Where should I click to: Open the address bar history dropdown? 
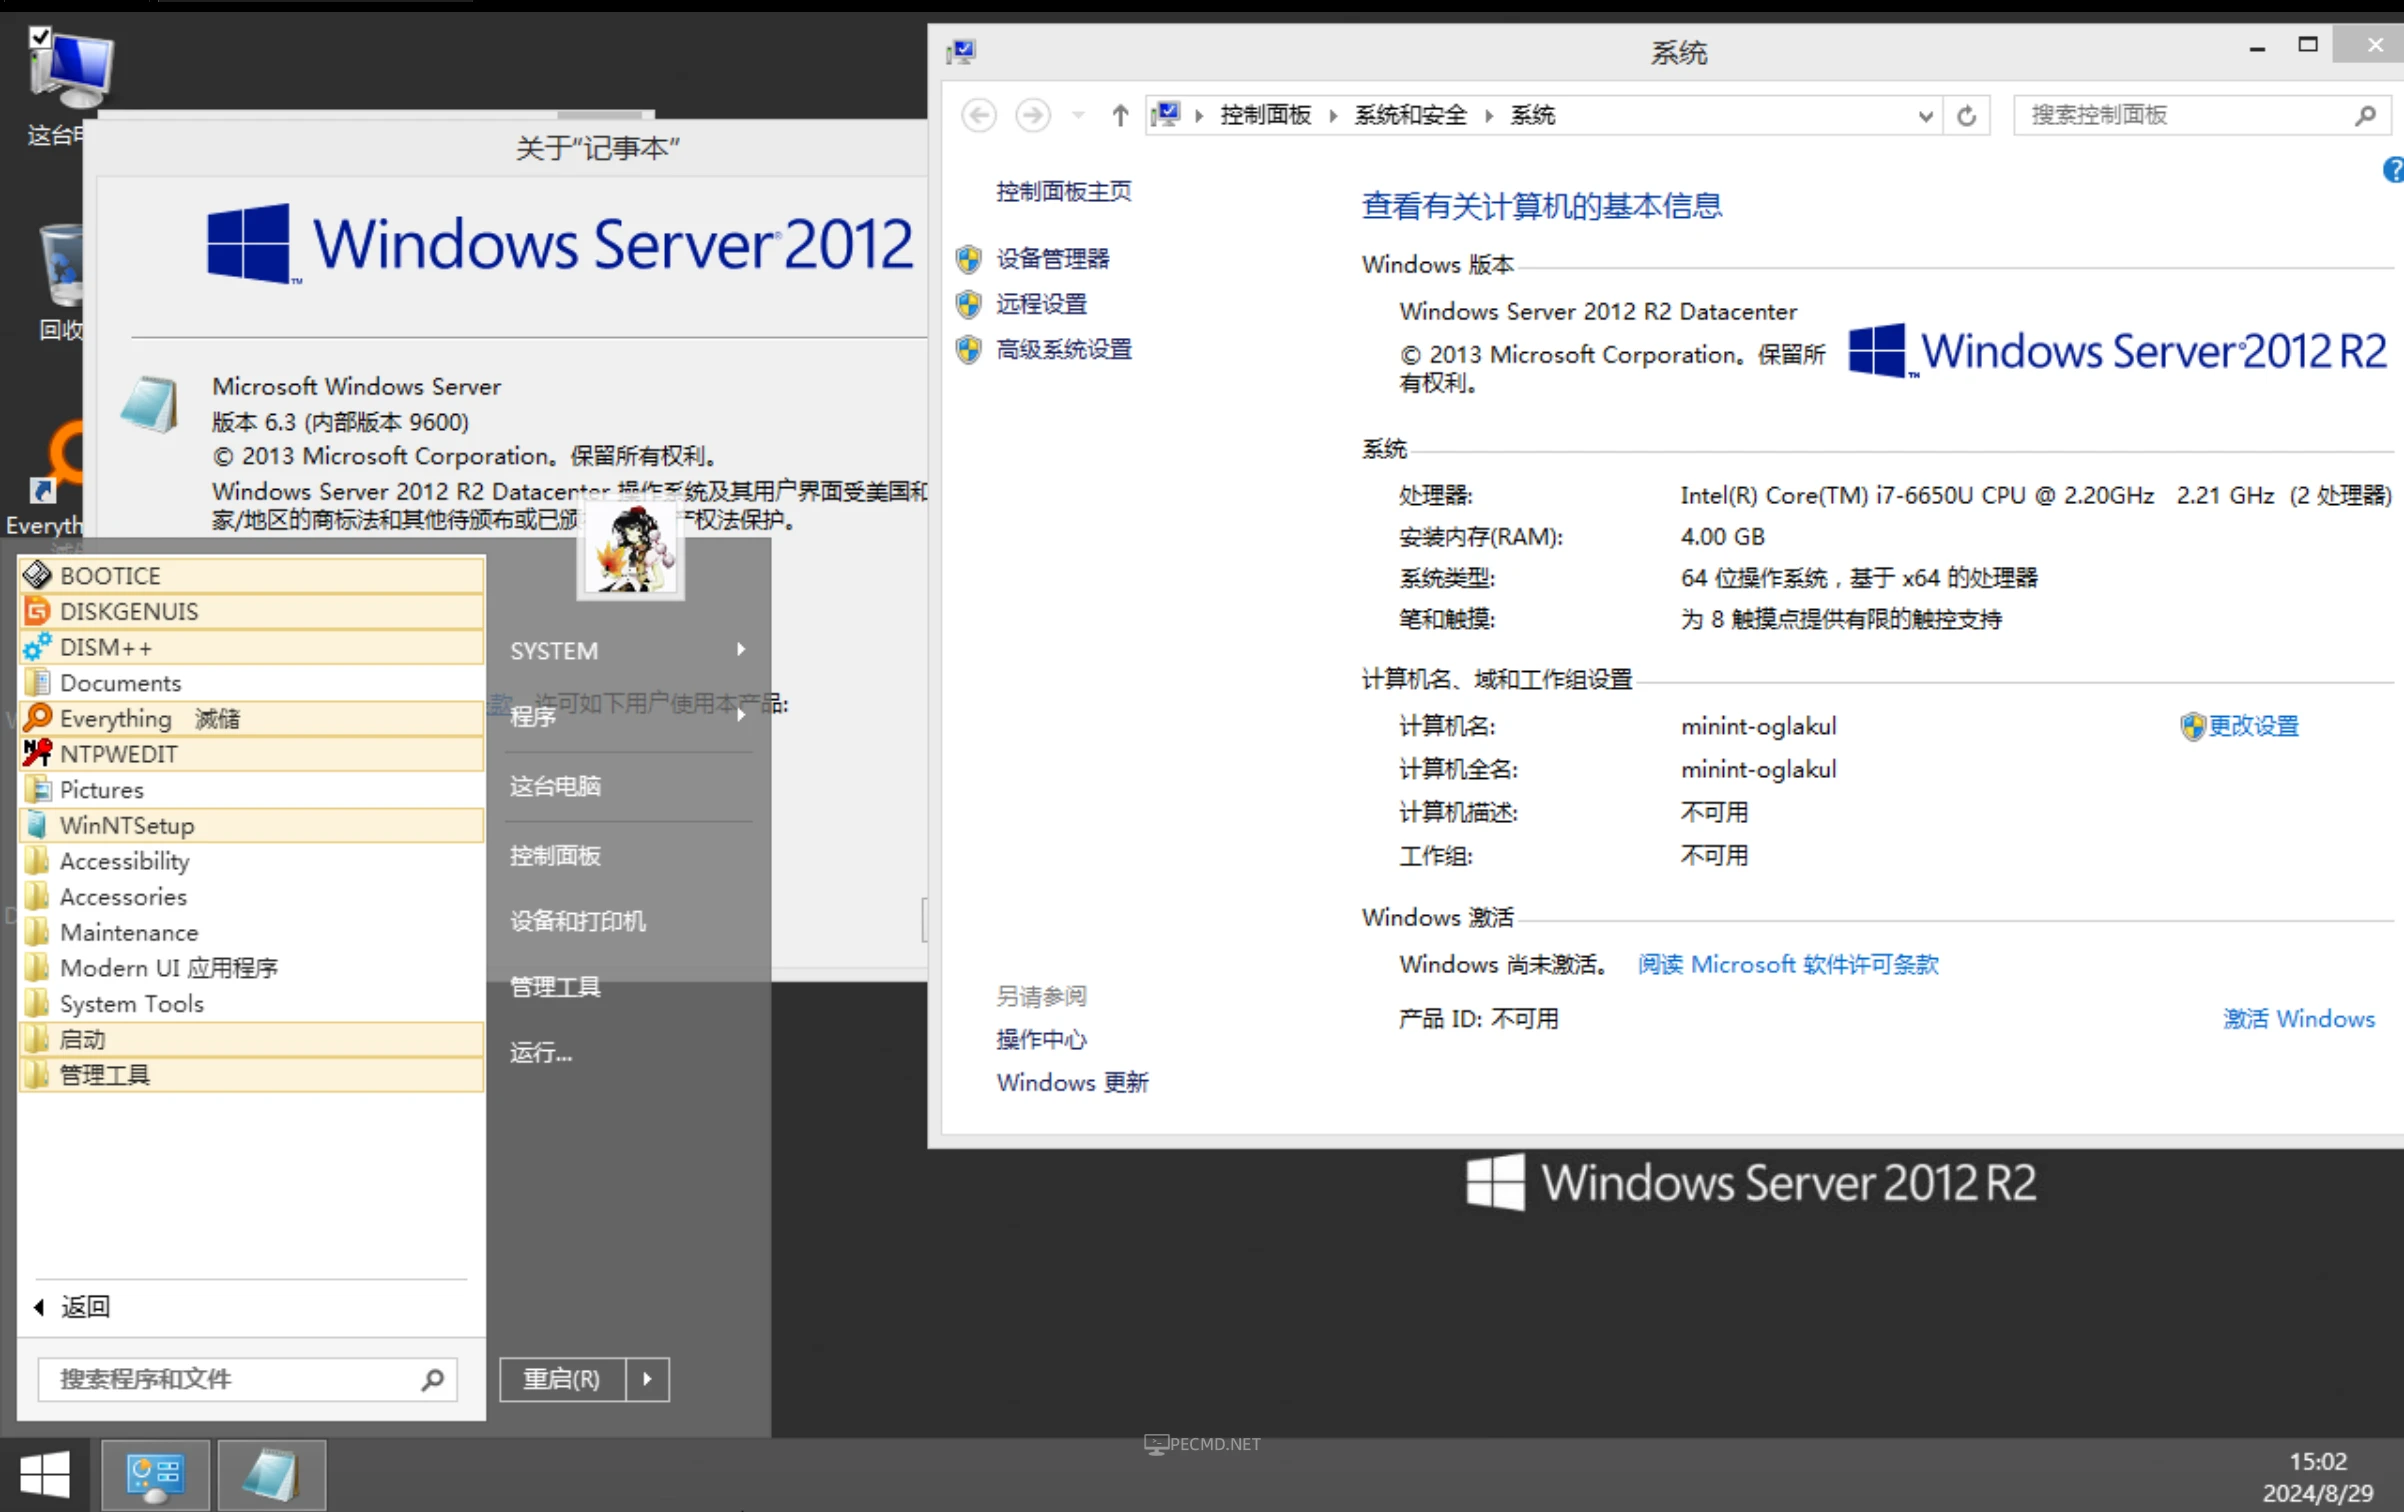pyautogui.click(x=1925, y=116)
